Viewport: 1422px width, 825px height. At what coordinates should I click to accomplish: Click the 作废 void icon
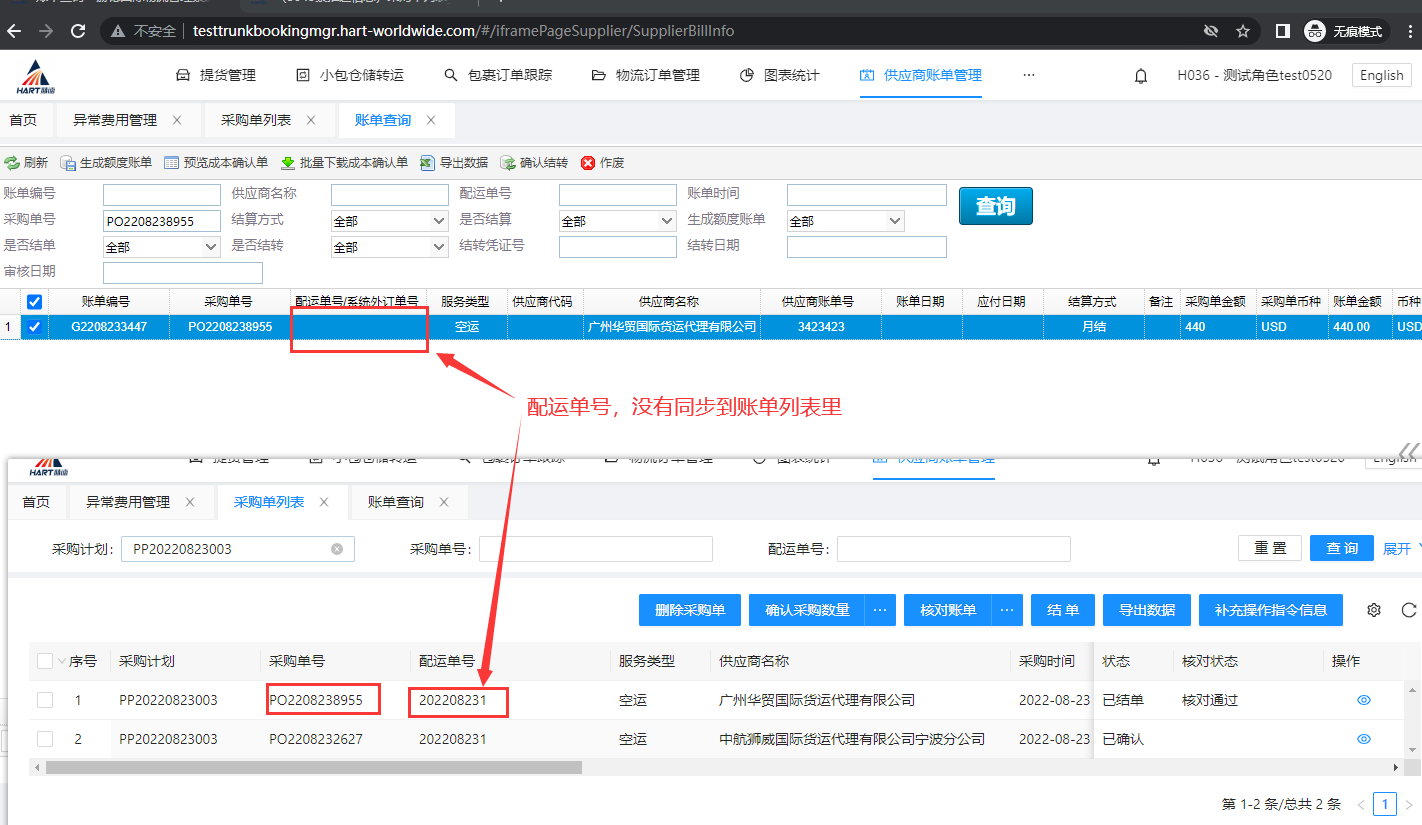[588, 163]
